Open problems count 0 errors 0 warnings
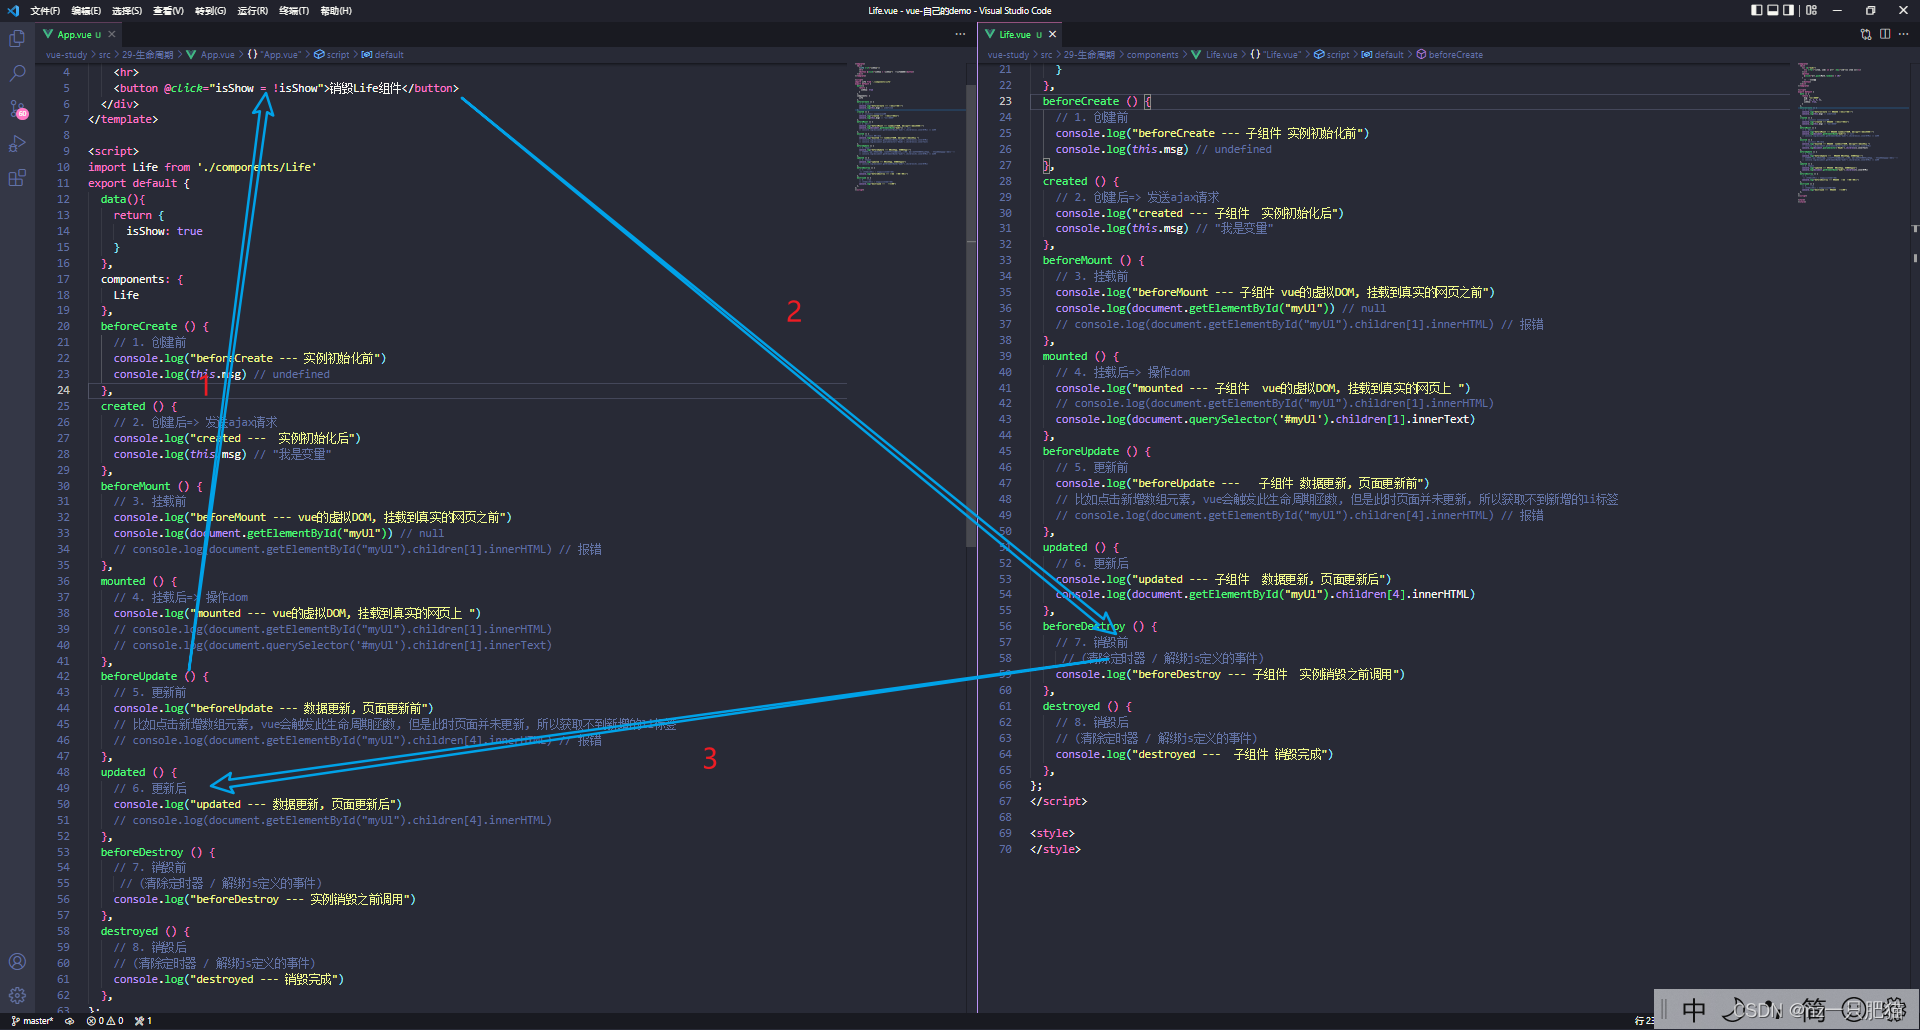The height and width of the screenshot is (1030, 1920). click(x=105, y=1021)
